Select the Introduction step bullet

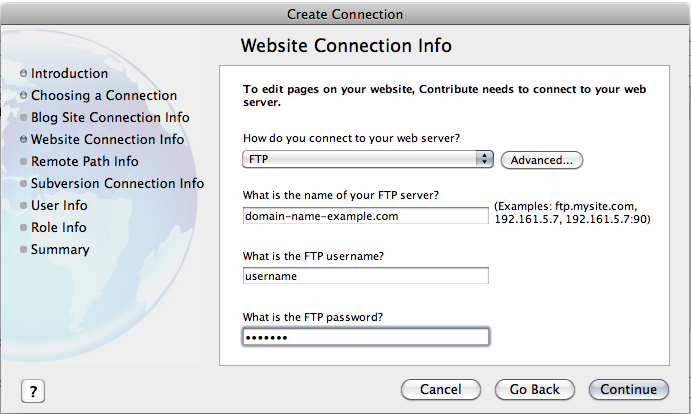coord(23,73)
